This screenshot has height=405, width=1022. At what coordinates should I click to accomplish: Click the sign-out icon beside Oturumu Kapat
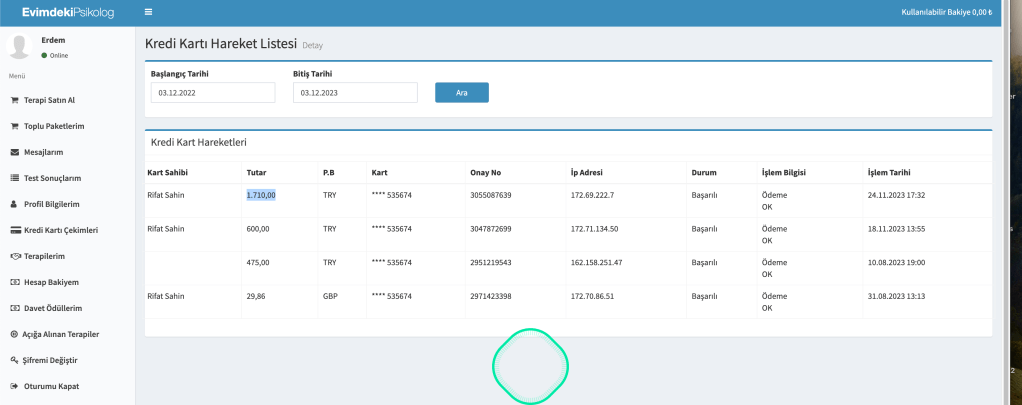coord(14,386)
